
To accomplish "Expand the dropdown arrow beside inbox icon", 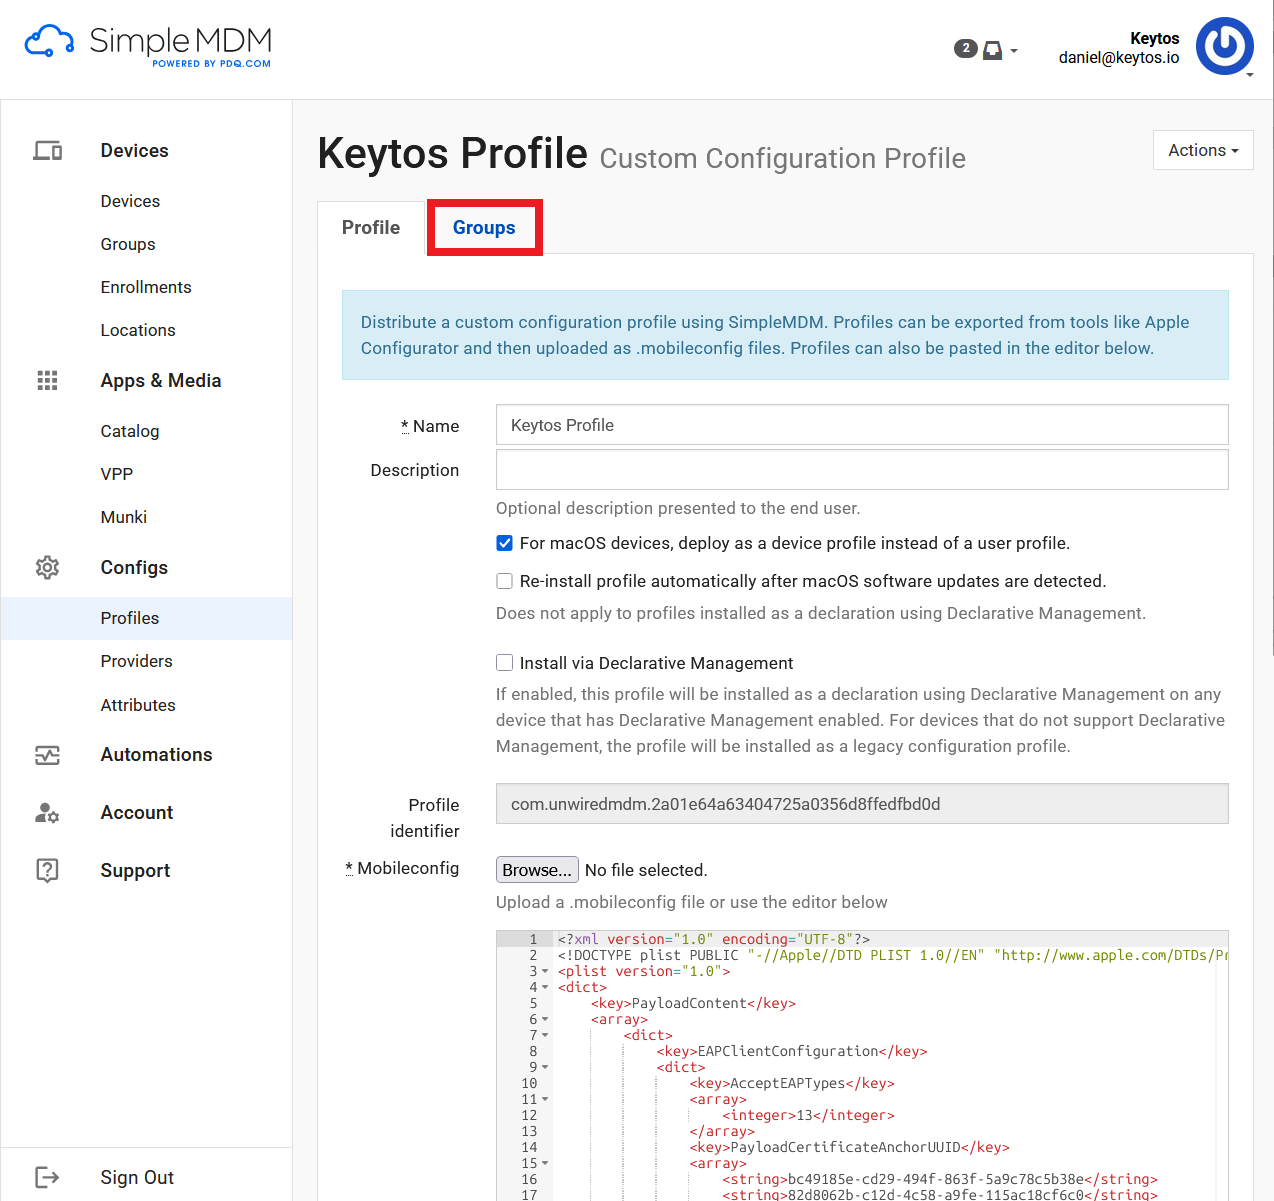I will (1014, 51).
